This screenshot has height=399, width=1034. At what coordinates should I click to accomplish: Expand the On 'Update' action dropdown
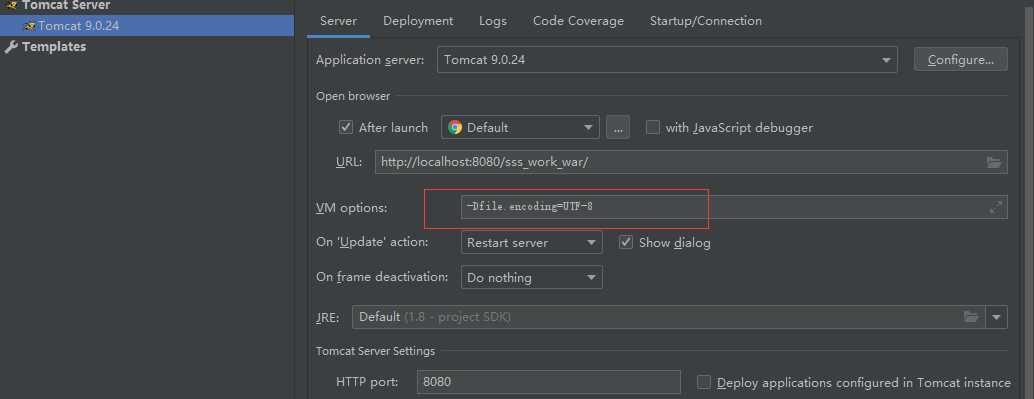point(532,242)
